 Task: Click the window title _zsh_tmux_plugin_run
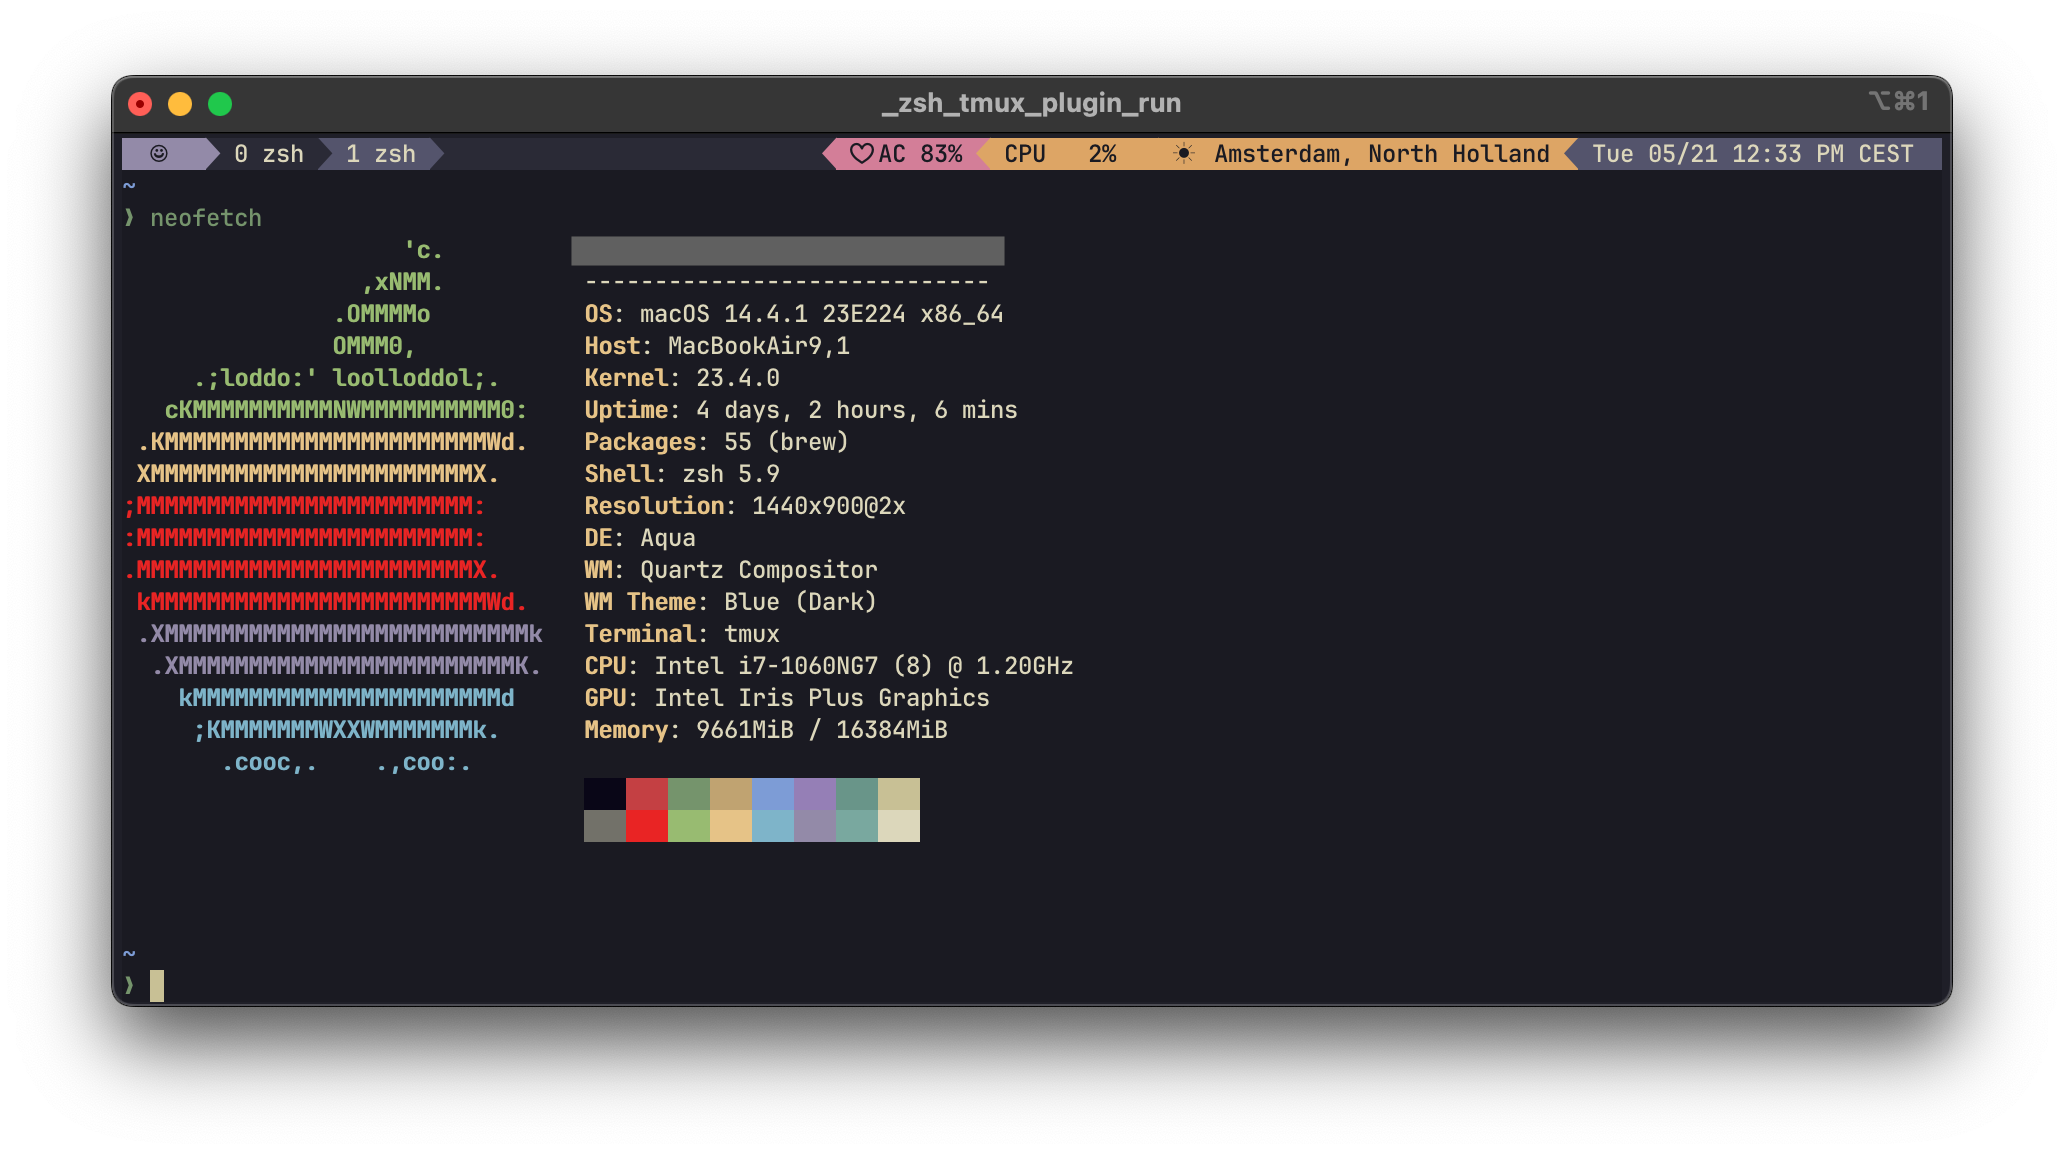(1031, 103)
